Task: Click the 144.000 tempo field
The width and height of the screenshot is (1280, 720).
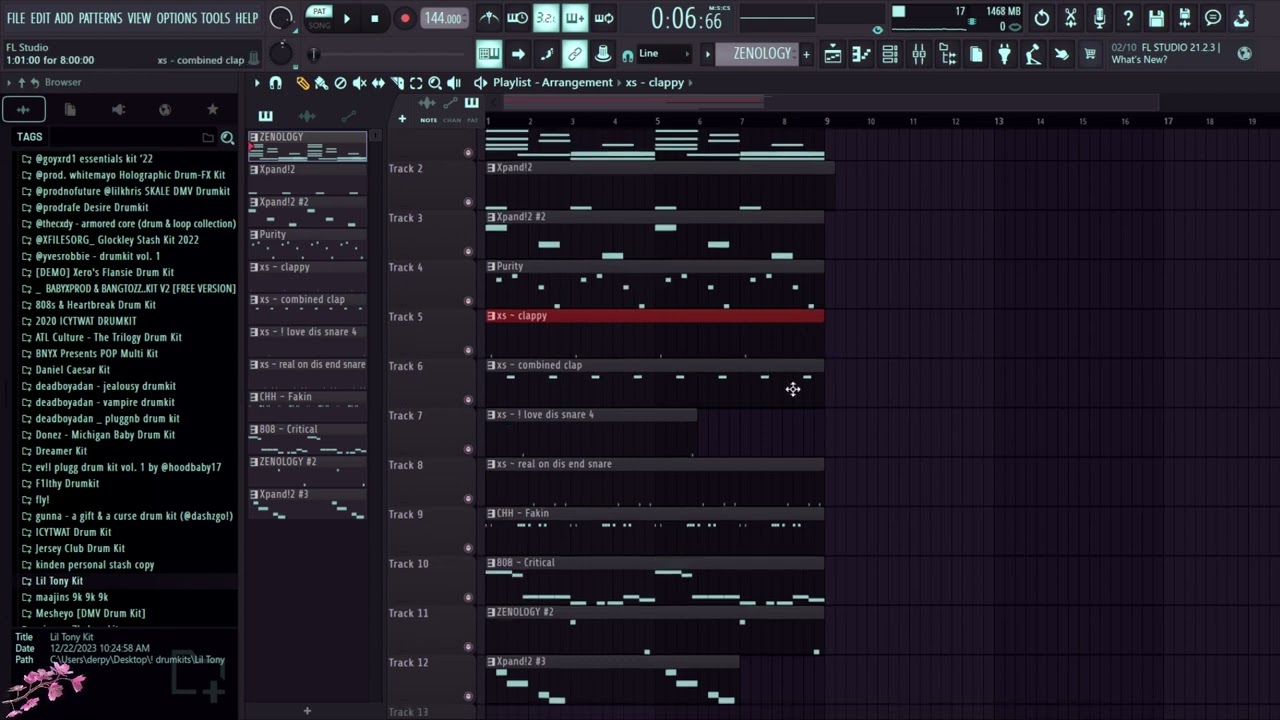Action: point(443,18)
